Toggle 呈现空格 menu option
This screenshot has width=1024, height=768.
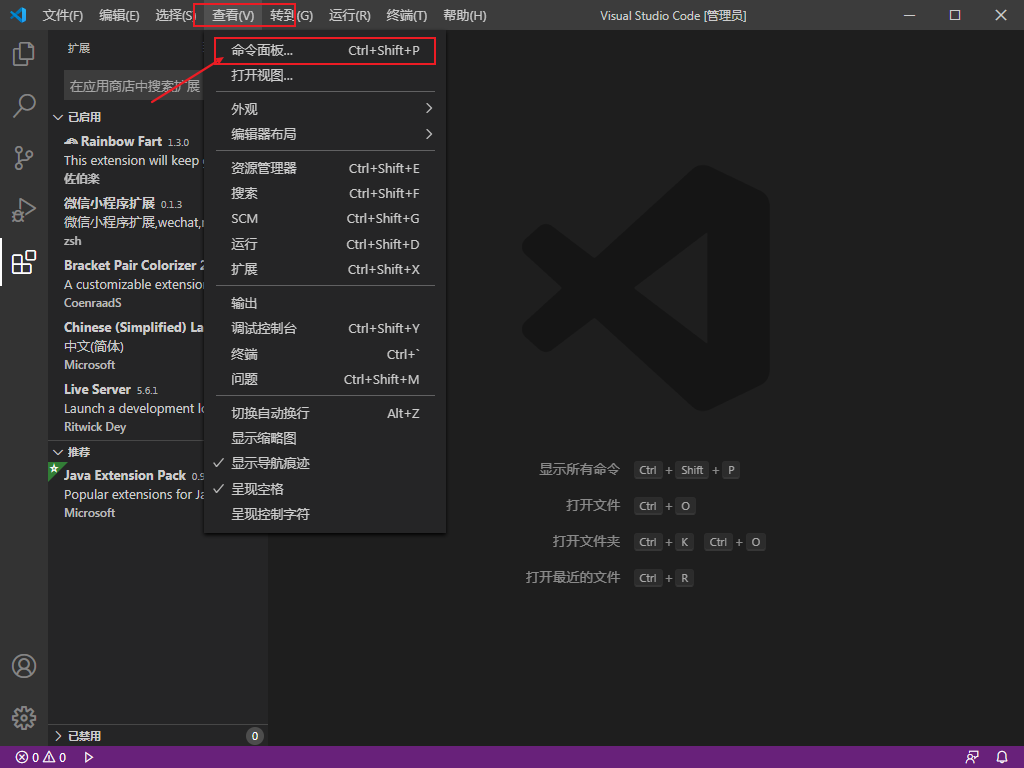pos(325,488)
